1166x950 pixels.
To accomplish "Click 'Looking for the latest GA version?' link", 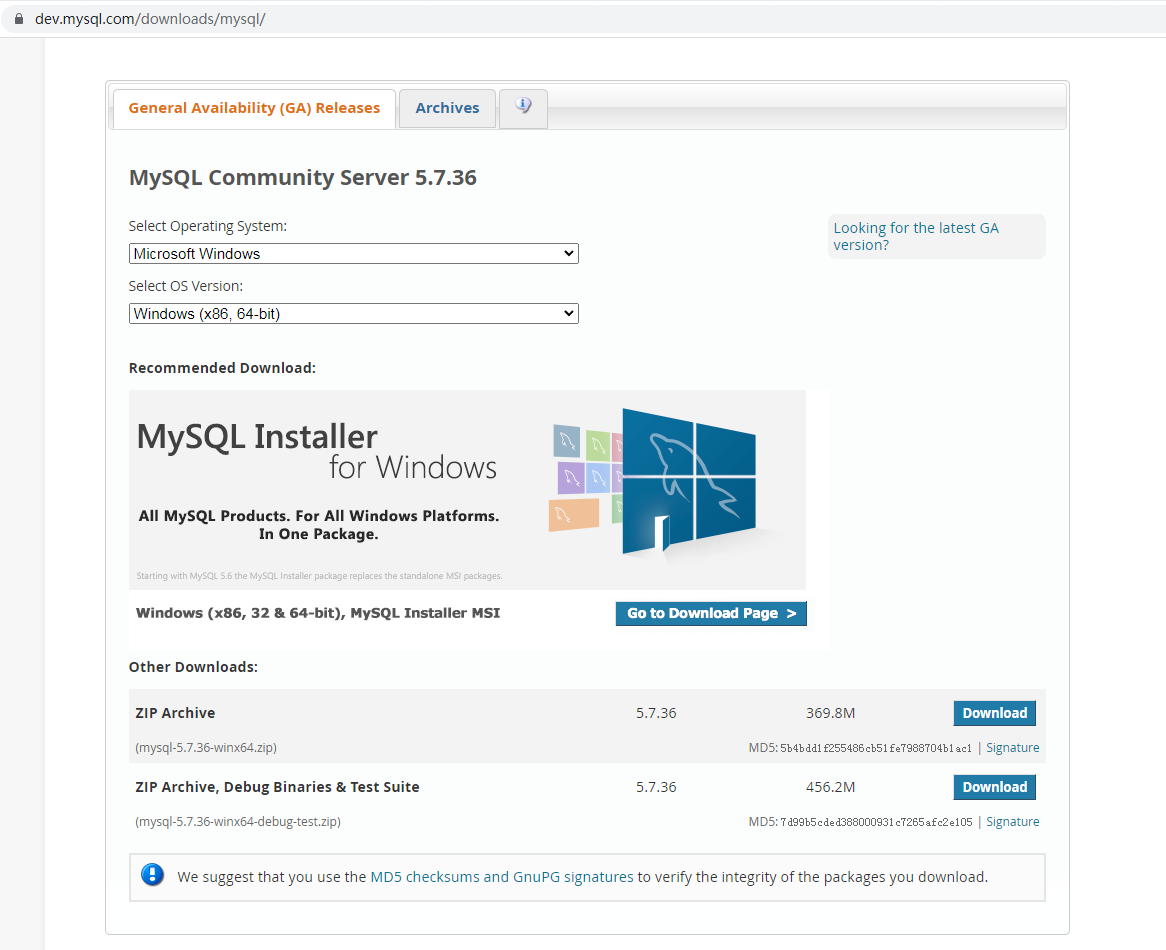I will click(x=916, y=236).
